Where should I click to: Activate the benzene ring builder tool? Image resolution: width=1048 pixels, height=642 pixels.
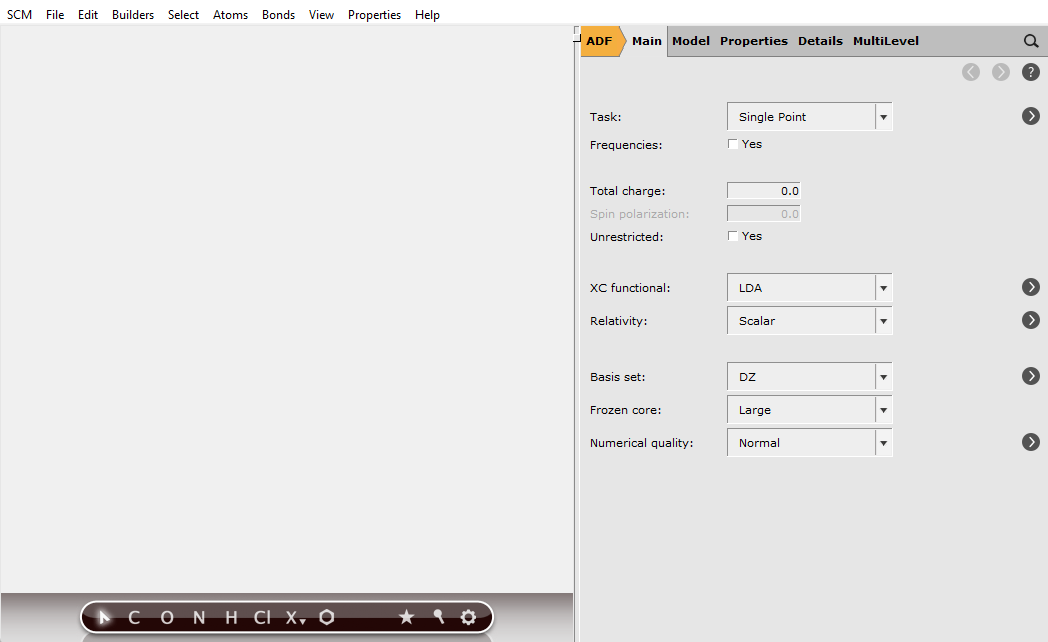[326, 617]
